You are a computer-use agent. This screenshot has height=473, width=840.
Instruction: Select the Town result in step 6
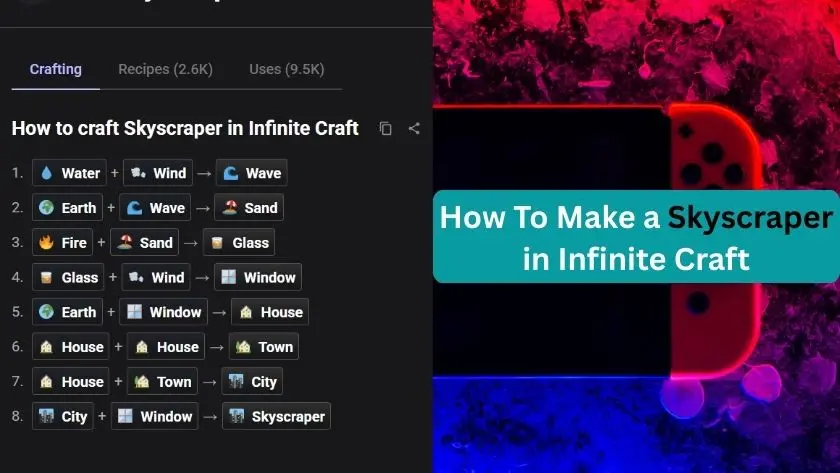click(x=264, y=347)
